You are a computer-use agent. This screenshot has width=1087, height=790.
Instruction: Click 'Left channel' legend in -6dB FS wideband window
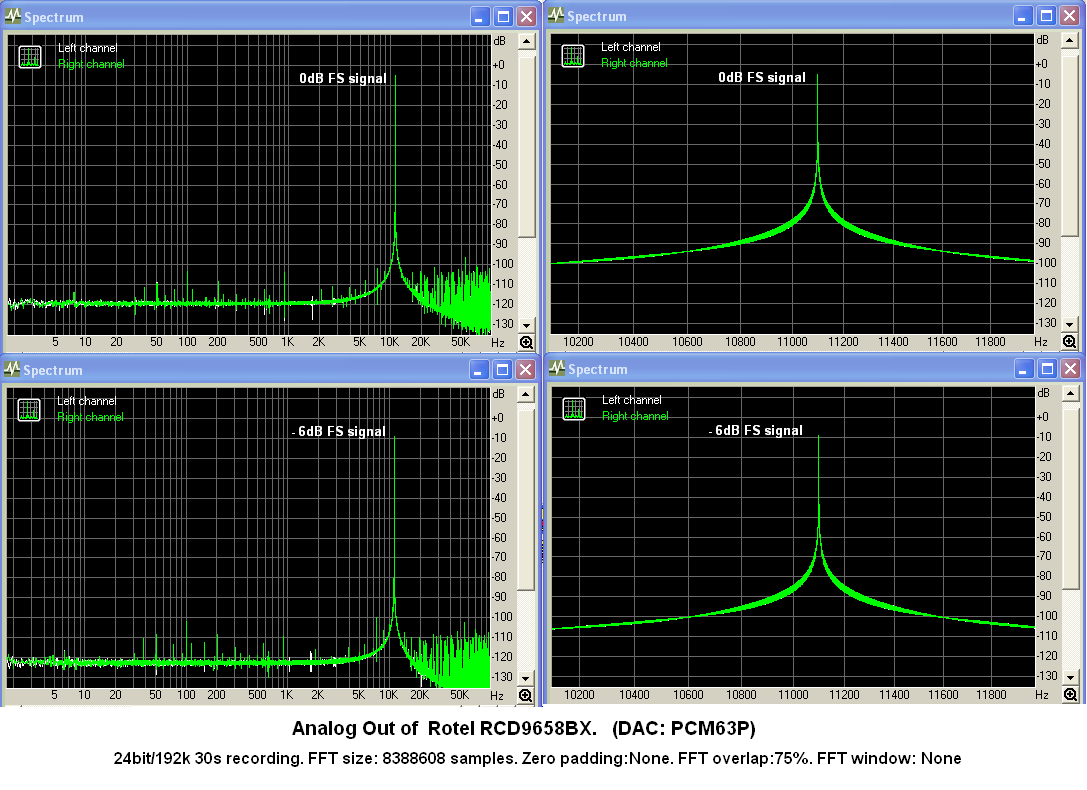(x=87, y=401)
